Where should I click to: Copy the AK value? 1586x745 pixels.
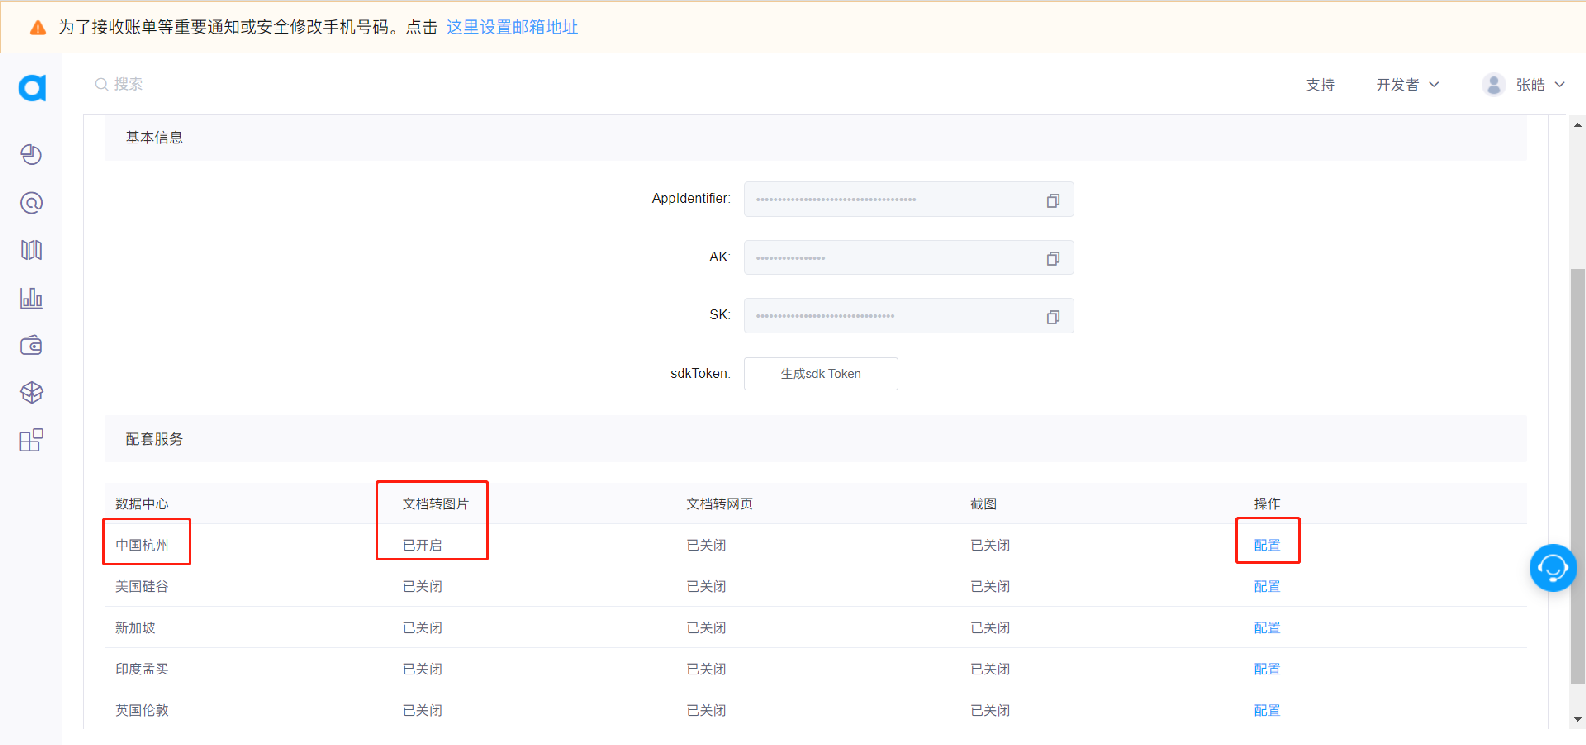point(1053,259)
